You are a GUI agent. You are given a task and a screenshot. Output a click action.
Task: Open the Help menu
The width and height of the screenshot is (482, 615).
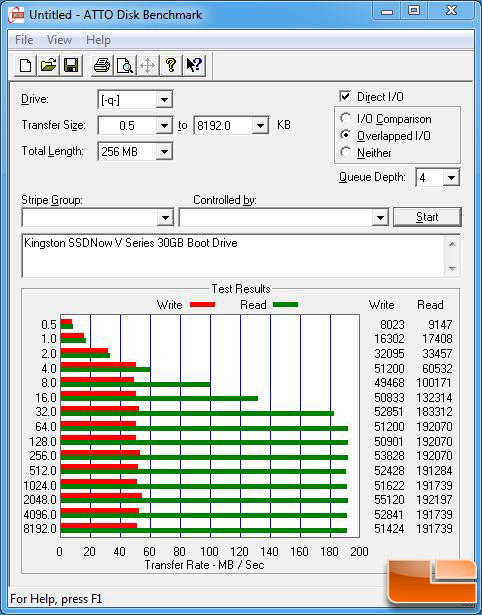(98, 40)
